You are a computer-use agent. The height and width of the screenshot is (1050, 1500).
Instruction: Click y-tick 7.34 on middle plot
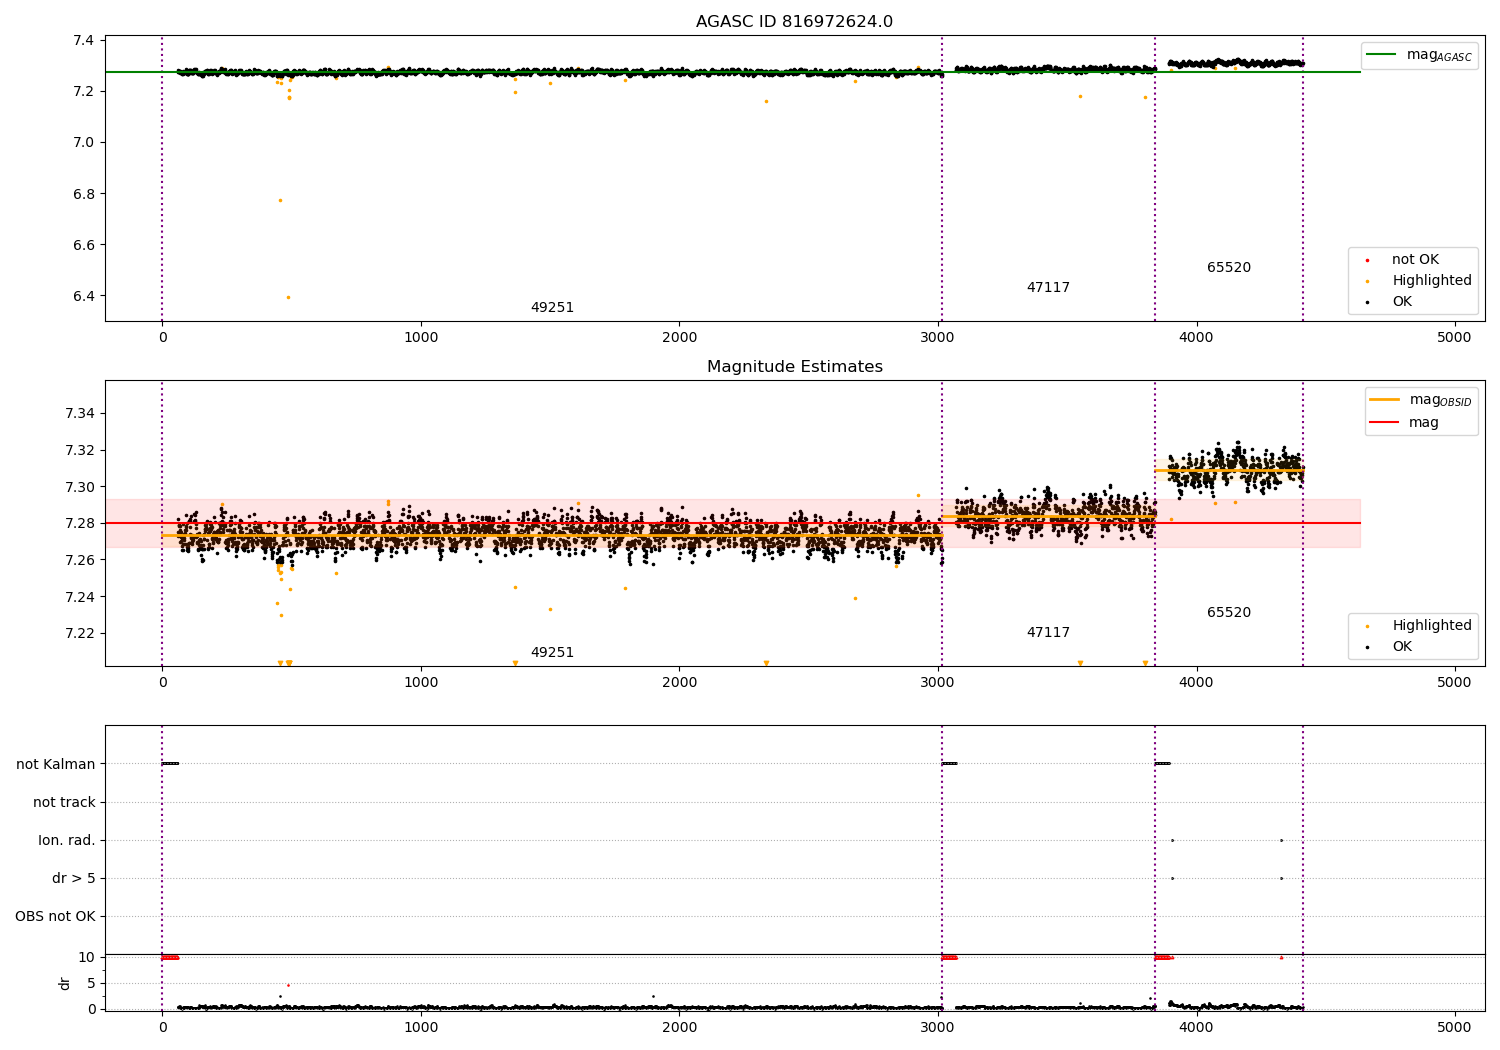(80, 414)
